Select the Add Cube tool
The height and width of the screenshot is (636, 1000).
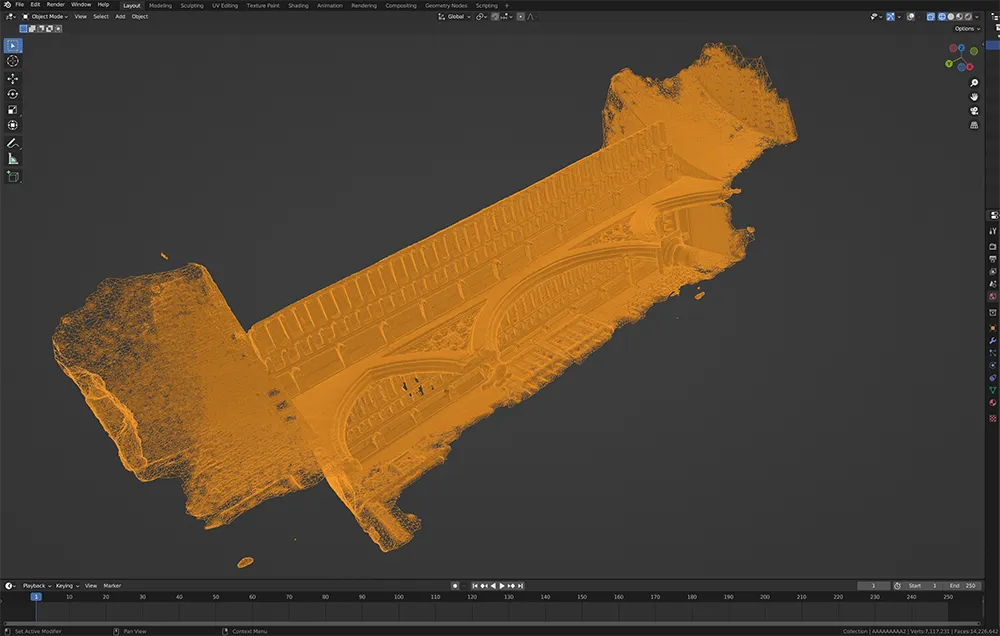13,176
